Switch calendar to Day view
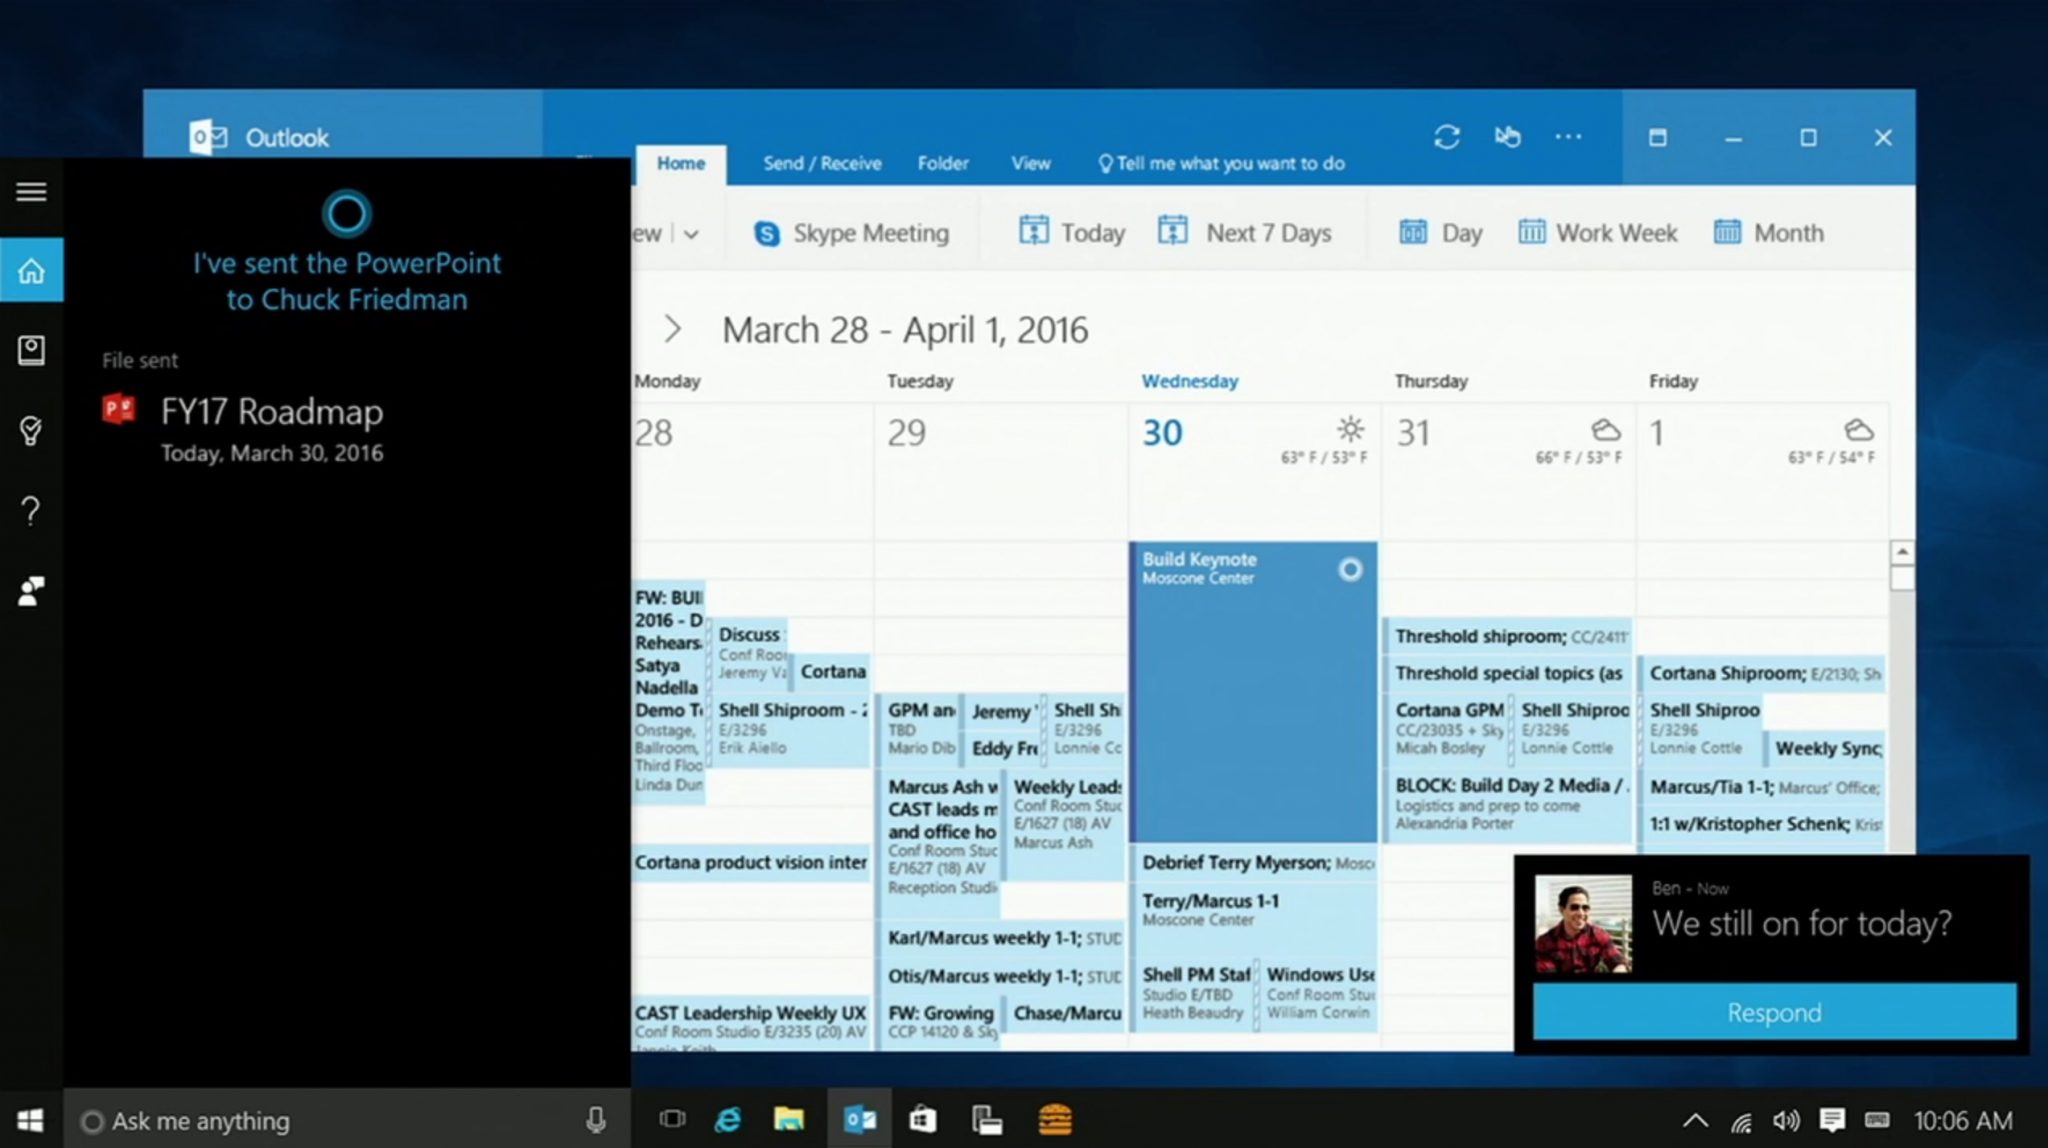The height and width of the screenshot is (1148, 2048). [1440, 233]
